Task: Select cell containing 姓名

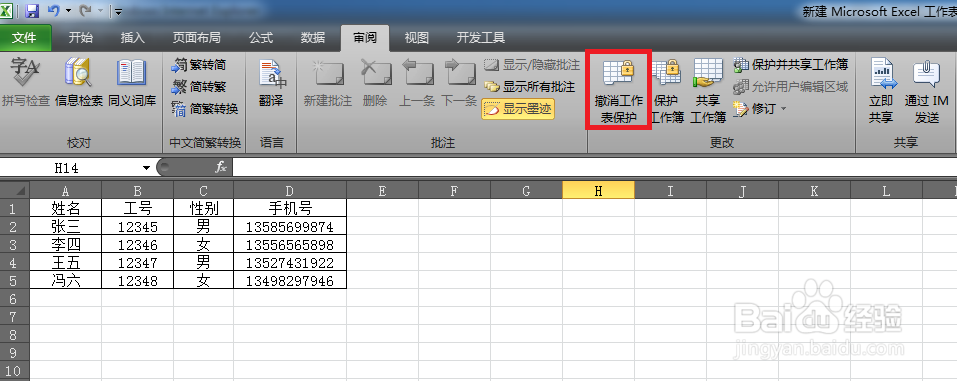Action: pos(66,208)
